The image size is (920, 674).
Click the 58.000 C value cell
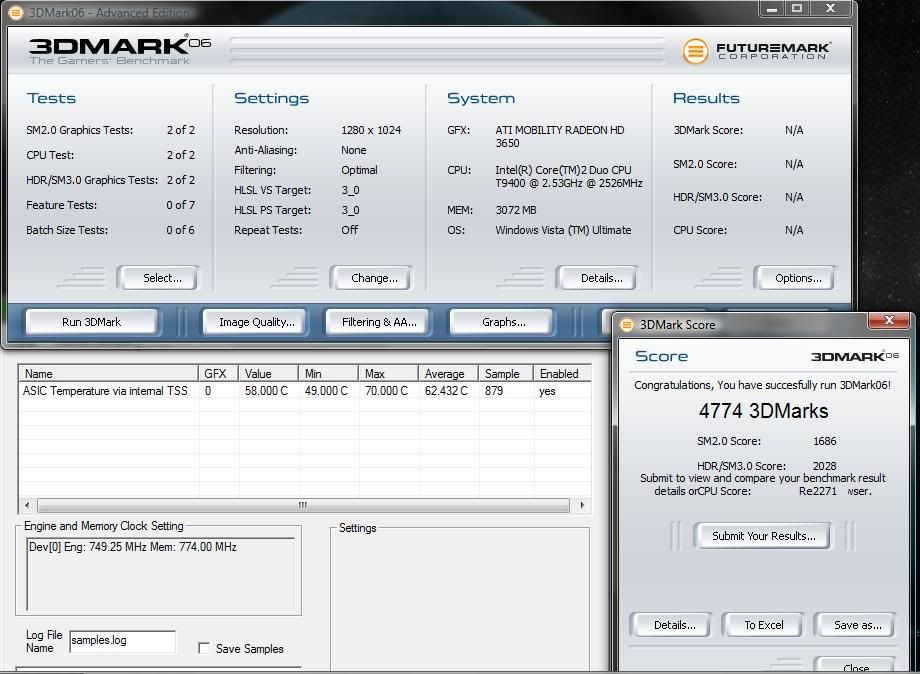[266, 391]
